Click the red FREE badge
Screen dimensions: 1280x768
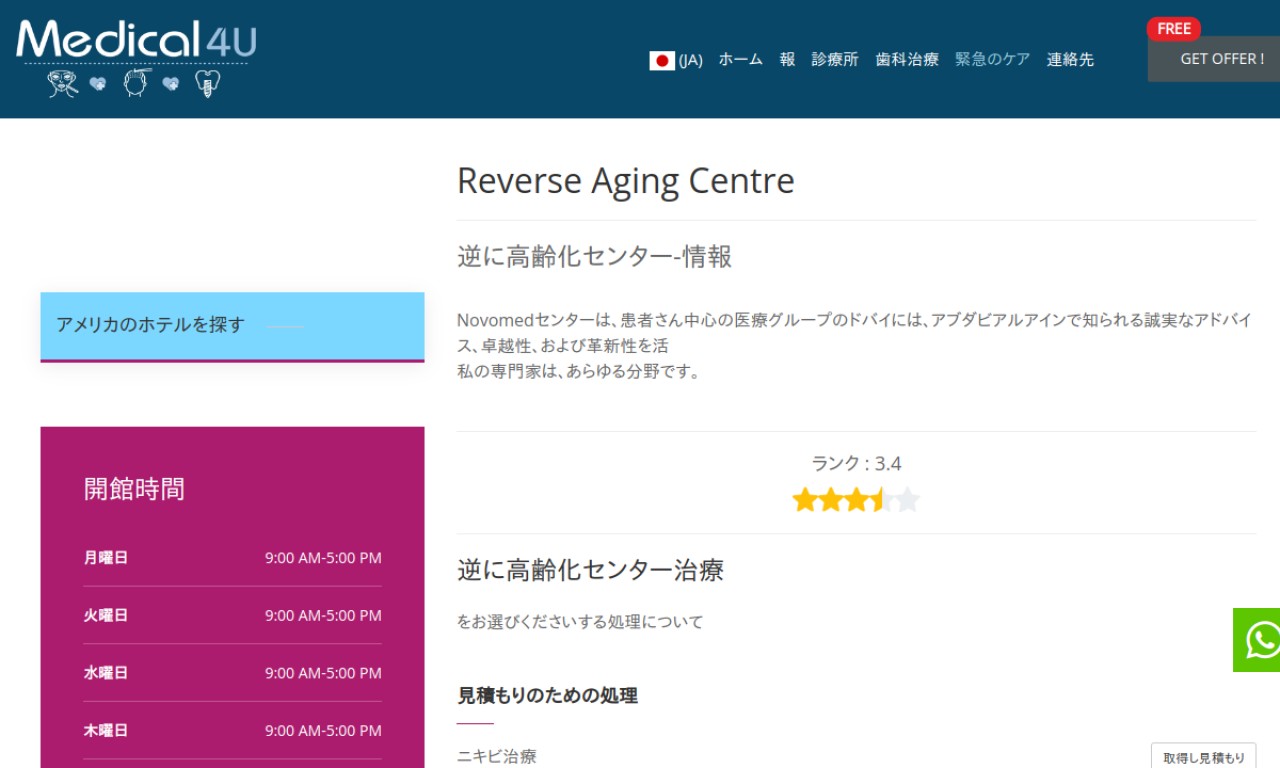click(1174, 29)
